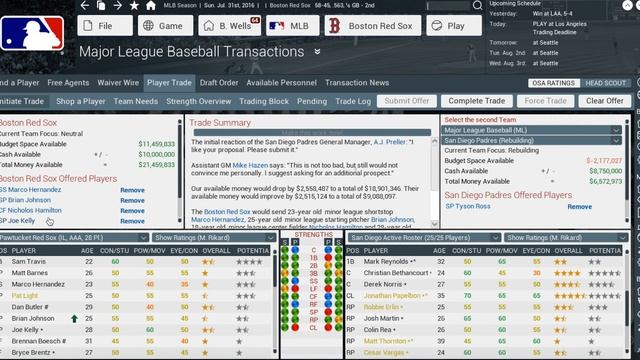Select Joe Kelly row in Pawtucket roster

point(136,330)
